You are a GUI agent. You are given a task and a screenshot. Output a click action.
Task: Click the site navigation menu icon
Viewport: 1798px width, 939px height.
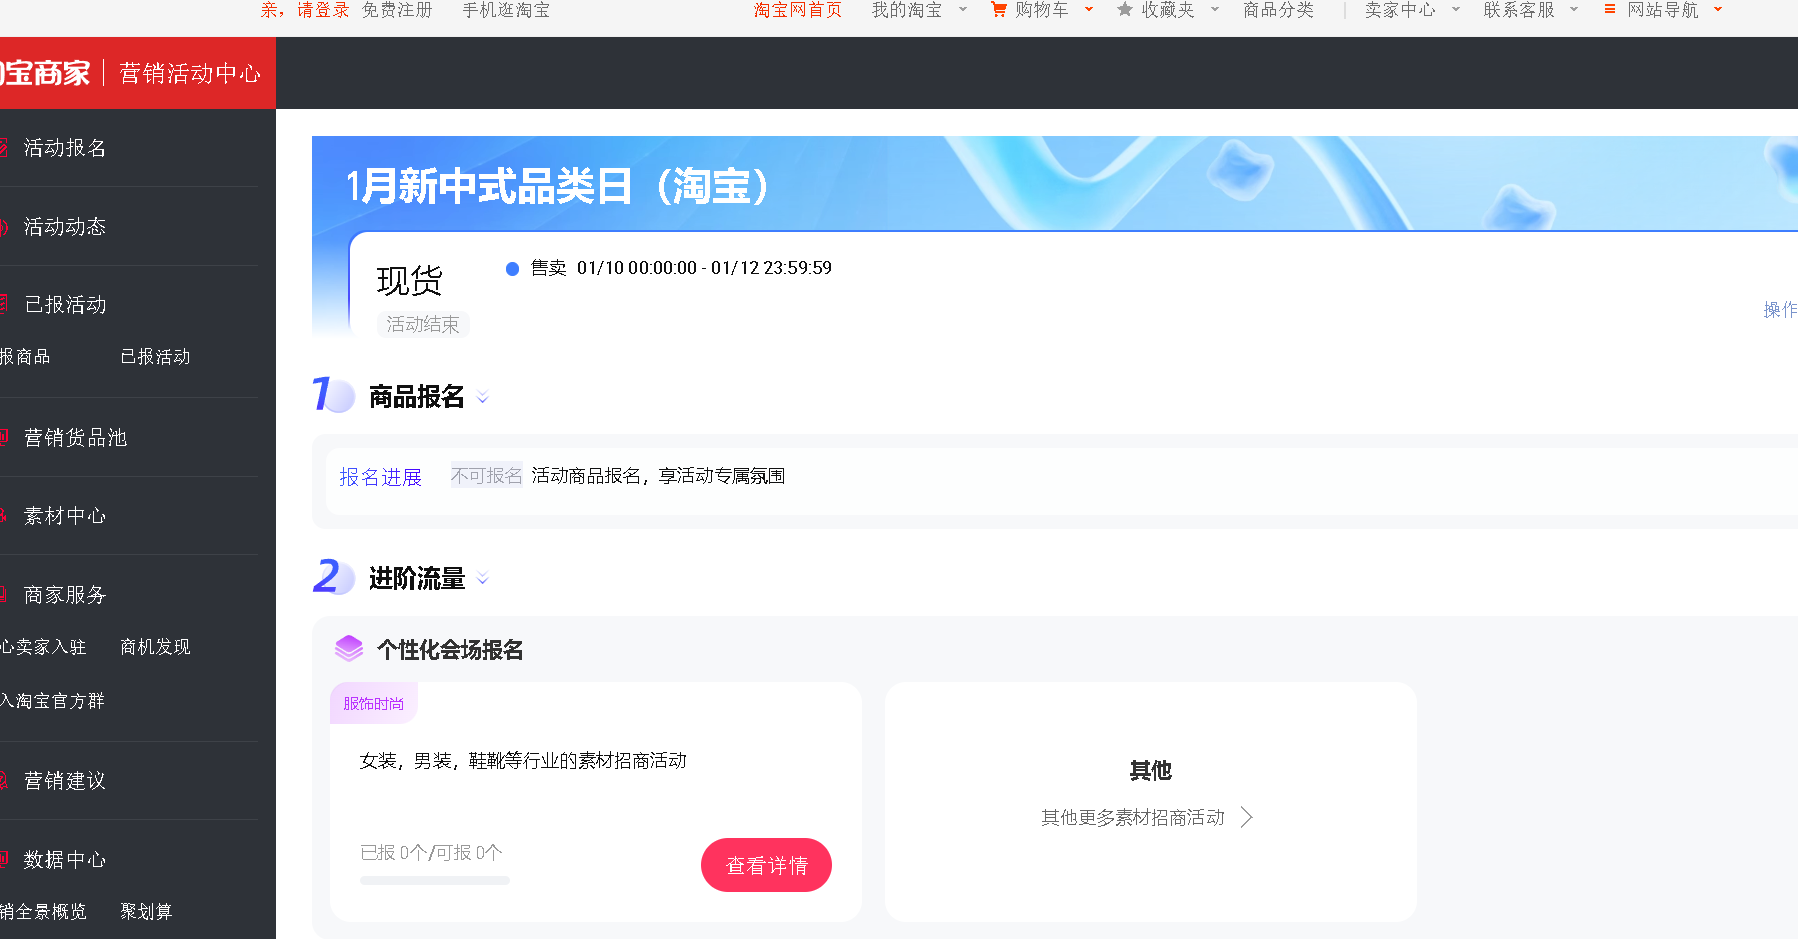tap(1610, 9)
